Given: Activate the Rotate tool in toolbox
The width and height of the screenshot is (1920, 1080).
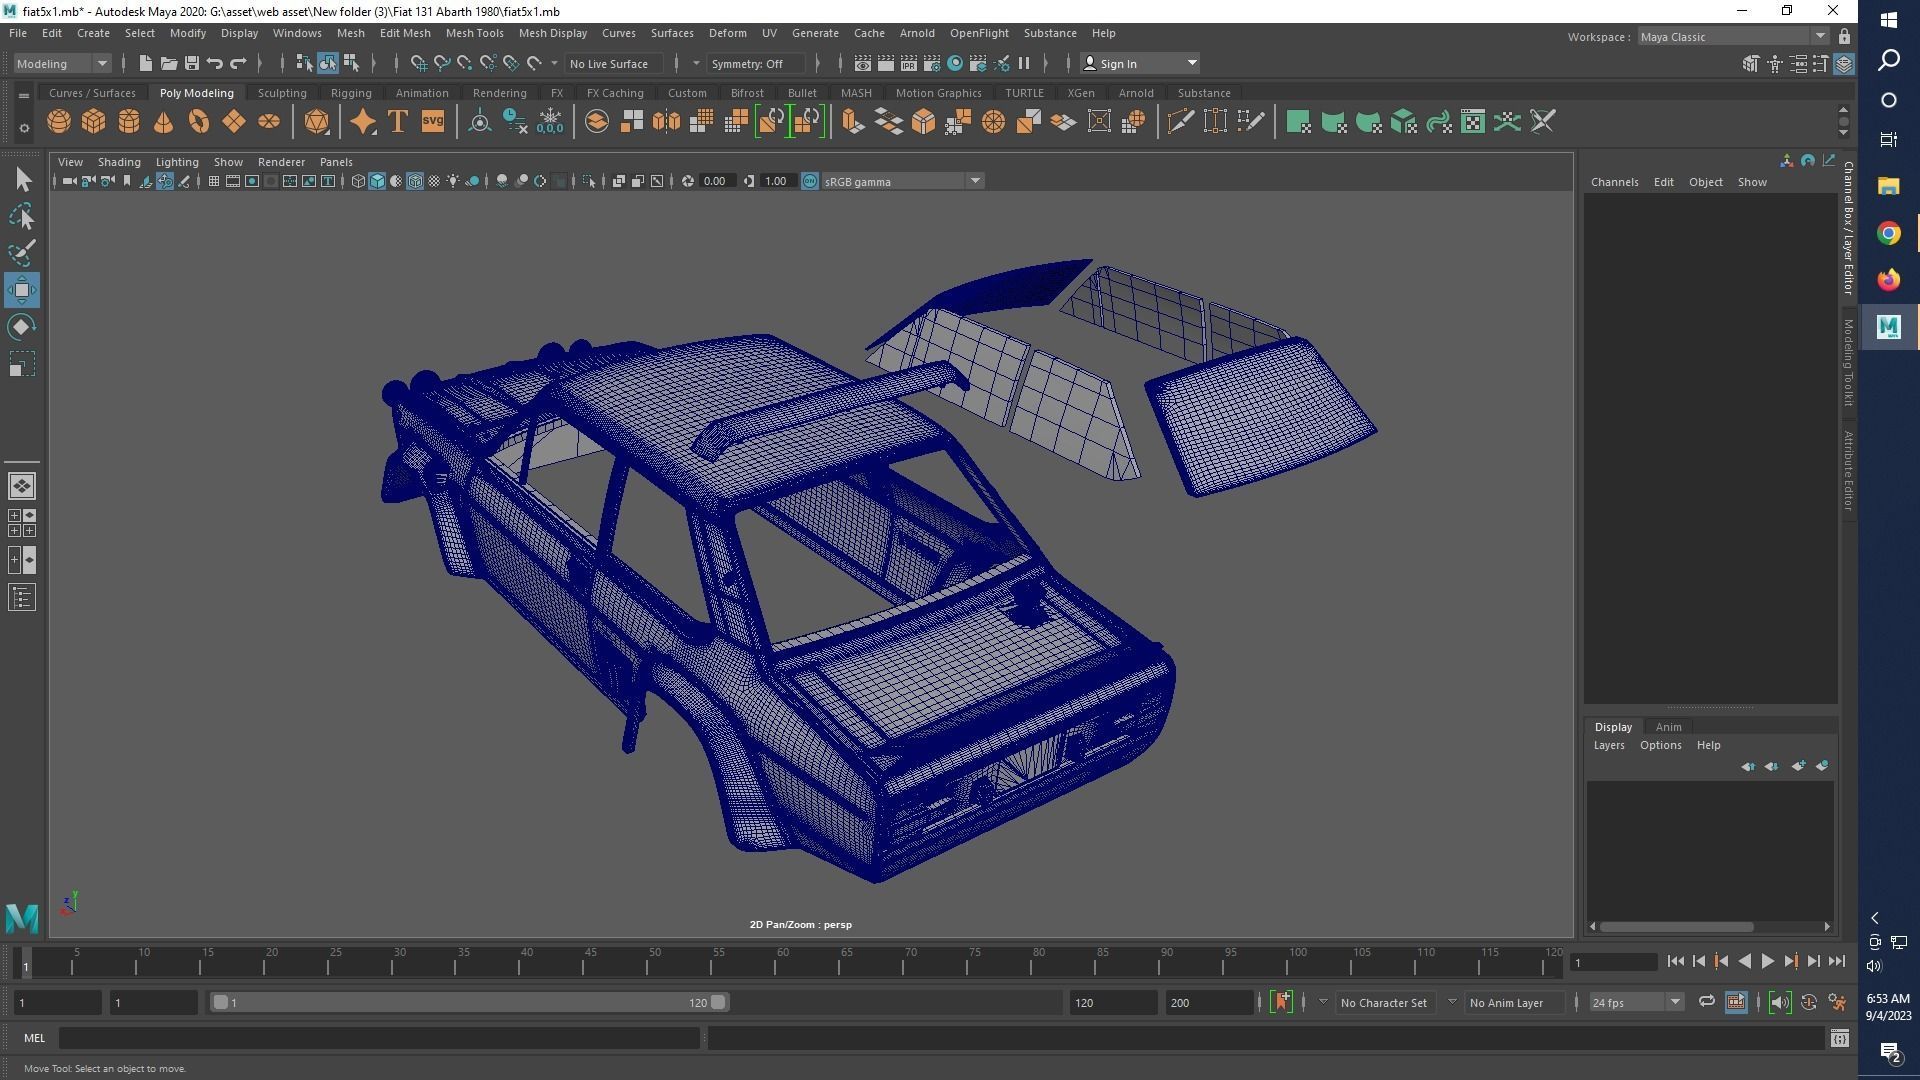Looking at the screenshot, I should [x=22, y=327].
